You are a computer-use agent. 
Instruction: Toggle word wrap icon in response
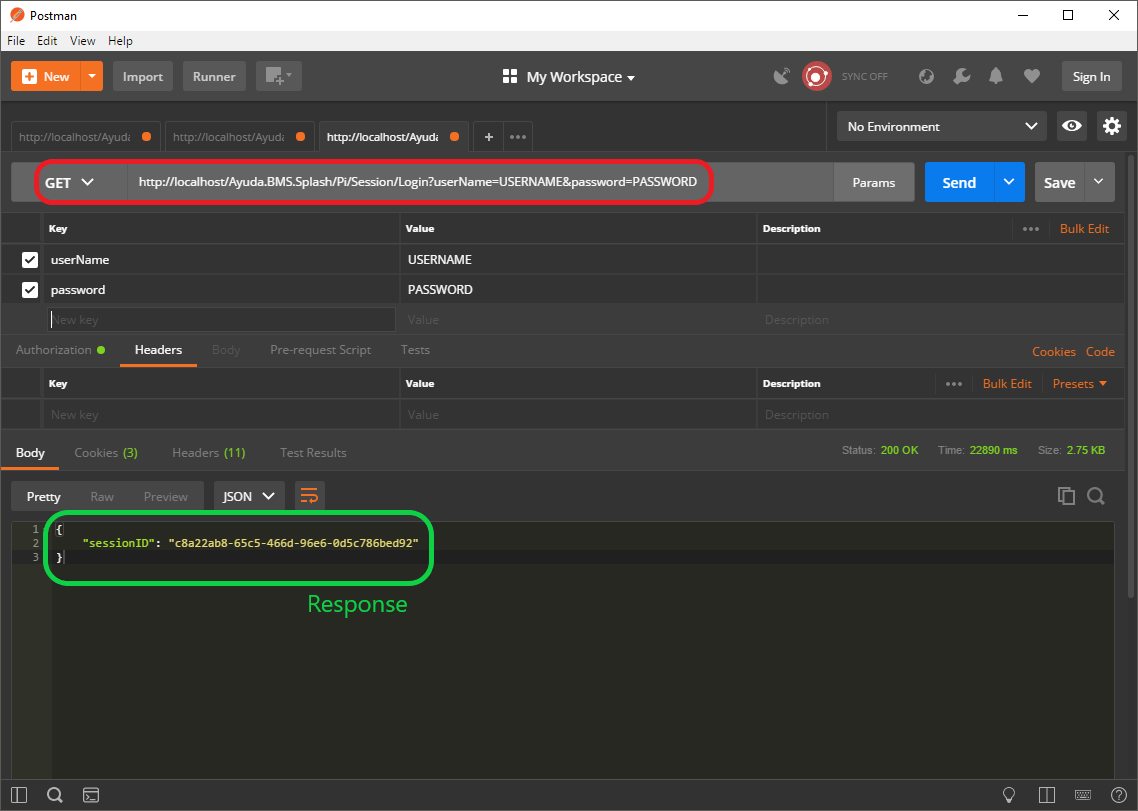click(309, 497)
